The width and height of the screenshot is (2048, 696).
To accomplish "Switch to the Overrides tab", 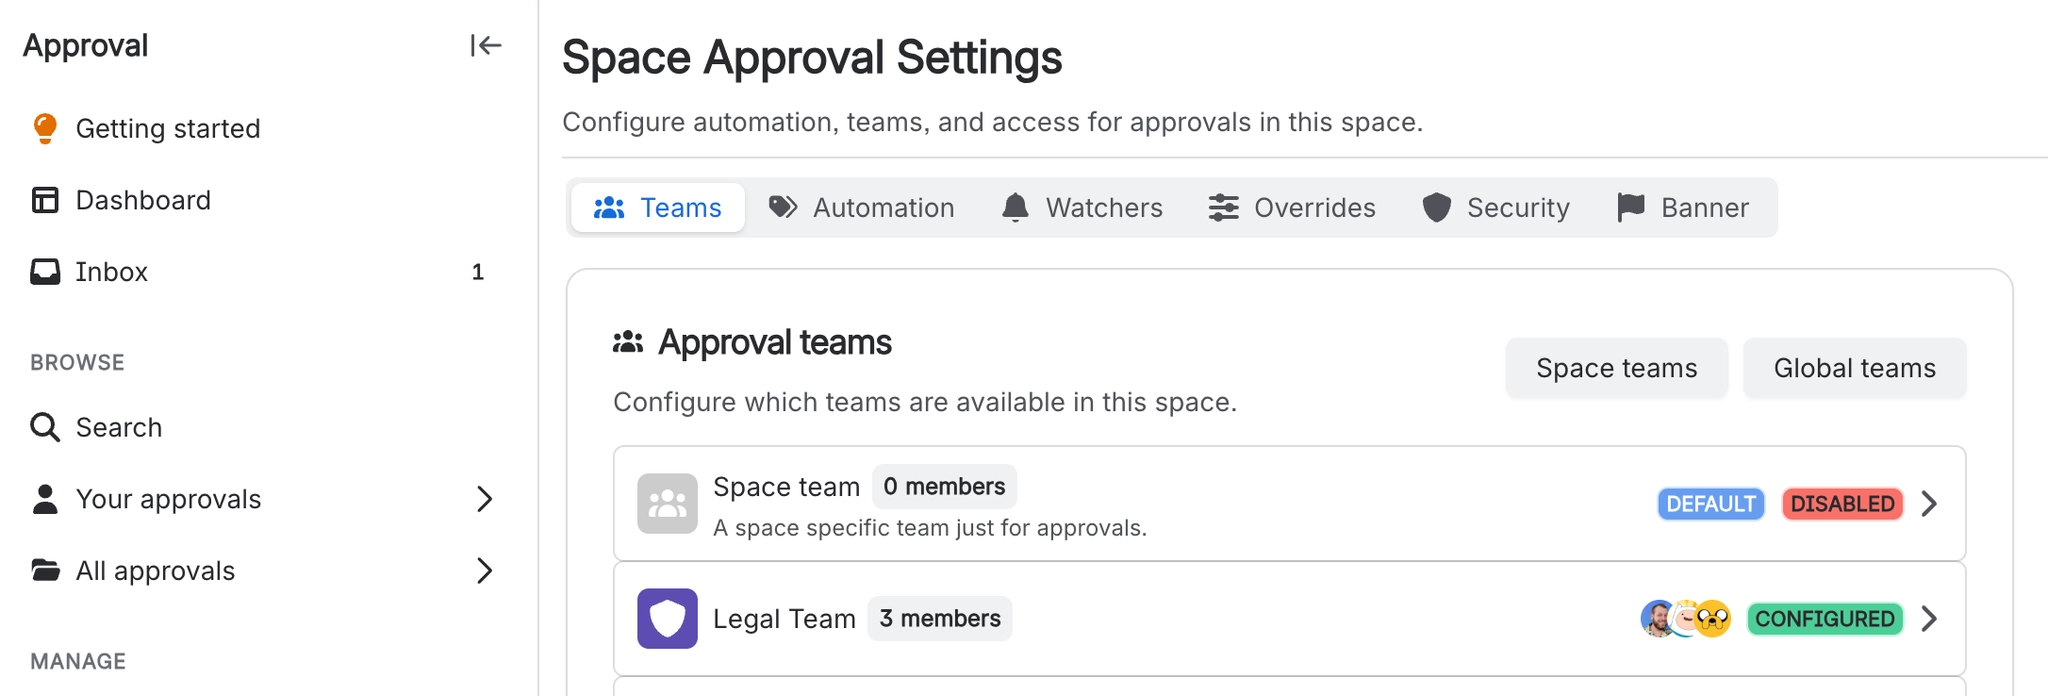I will pyautogui.click(x=1293, y=207).
